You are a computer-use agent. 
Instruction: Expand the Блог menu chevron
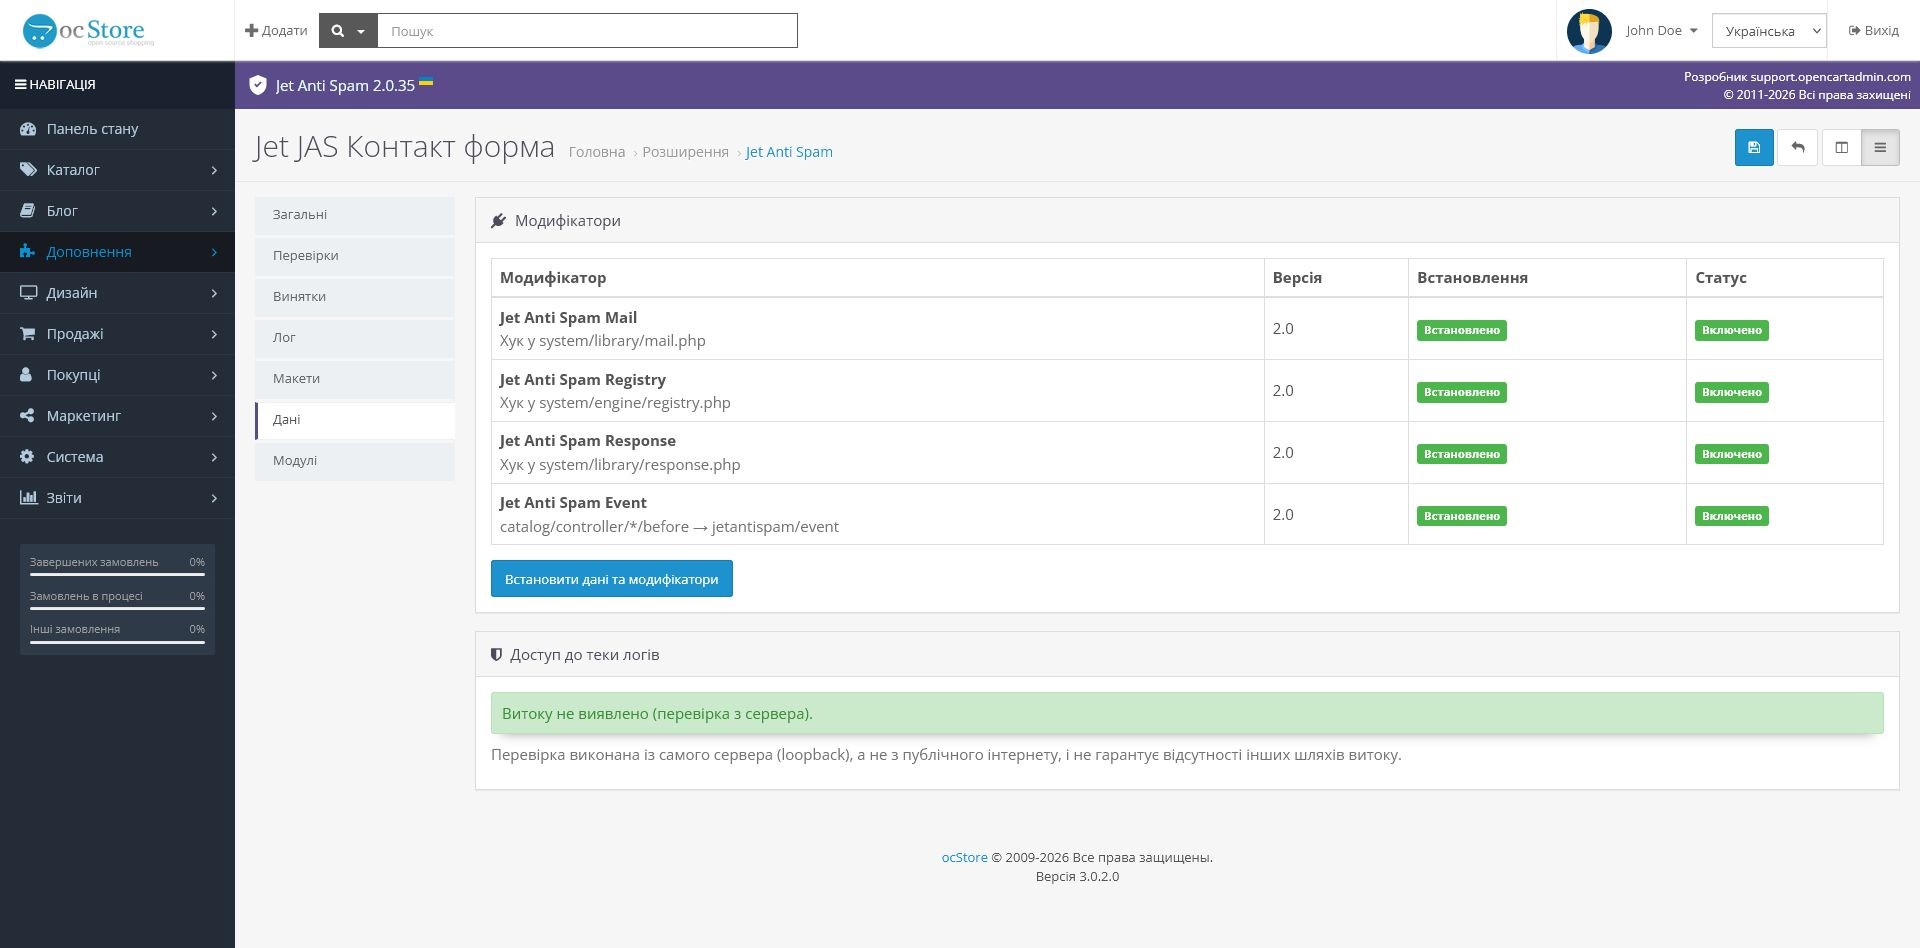click(x=214, y=211)
